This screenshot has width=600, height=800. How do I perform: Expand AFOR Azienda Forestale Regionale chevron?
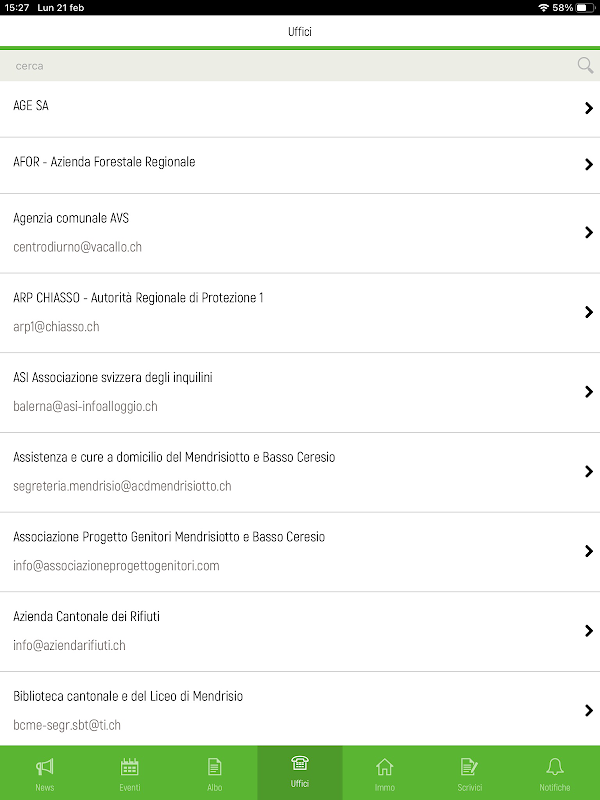tap(589, 165)
